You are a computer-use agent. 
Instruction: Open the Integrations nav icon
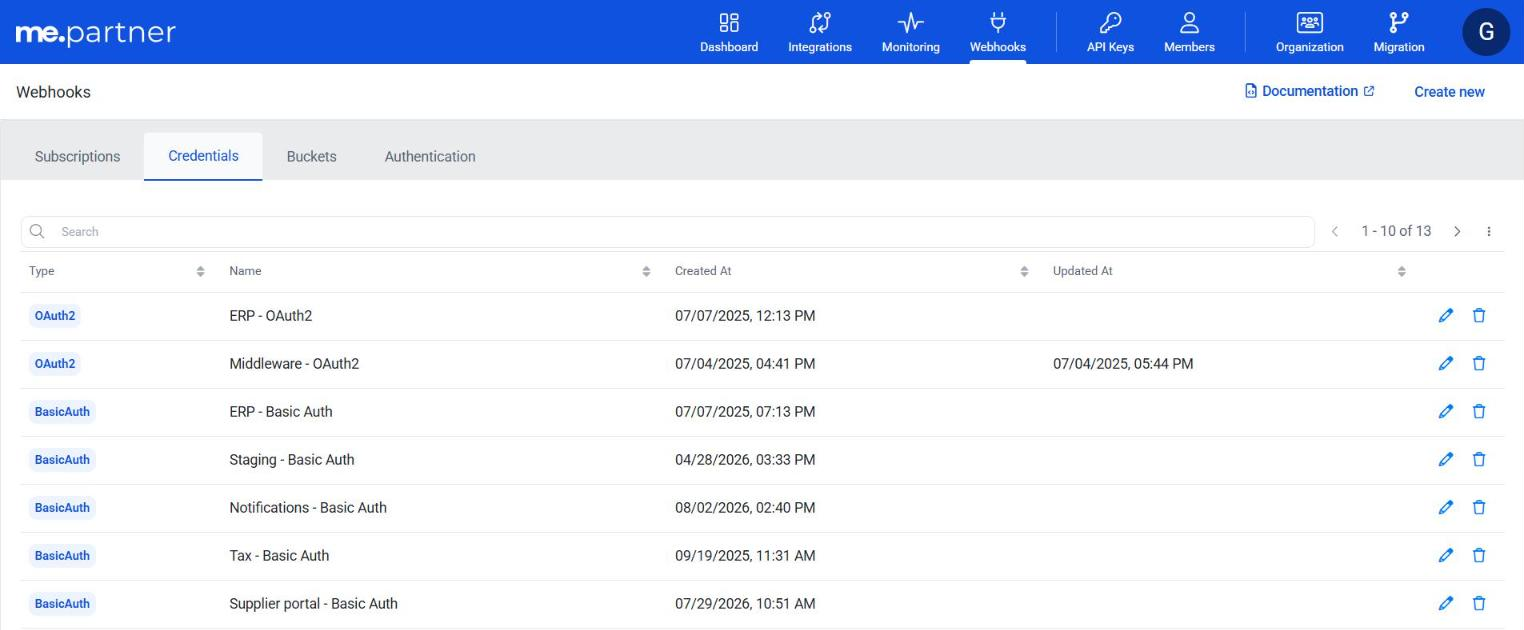[x=820, y=22]
